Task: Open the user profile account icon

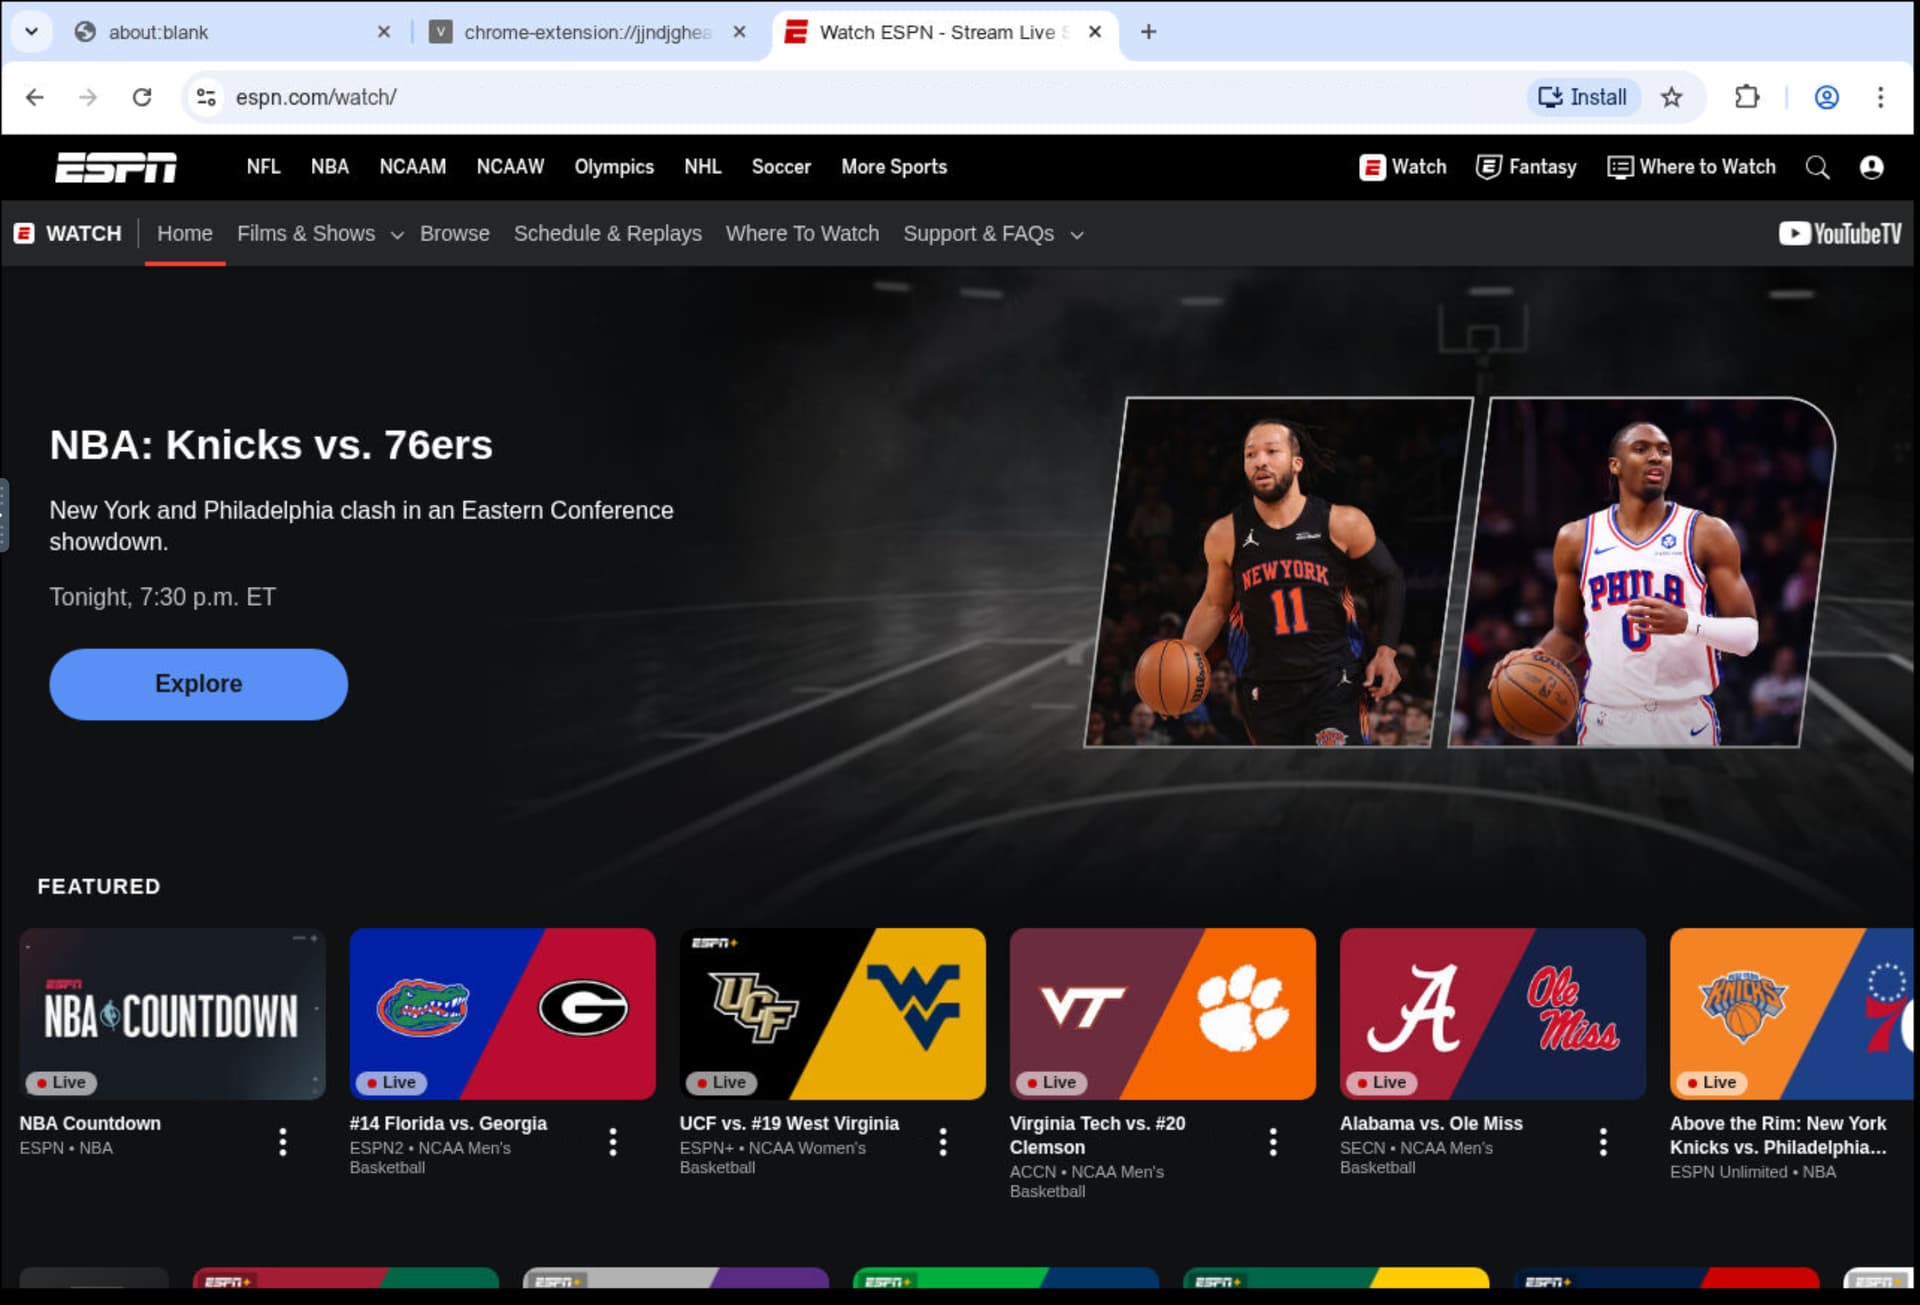Action: coord(1871,167)
